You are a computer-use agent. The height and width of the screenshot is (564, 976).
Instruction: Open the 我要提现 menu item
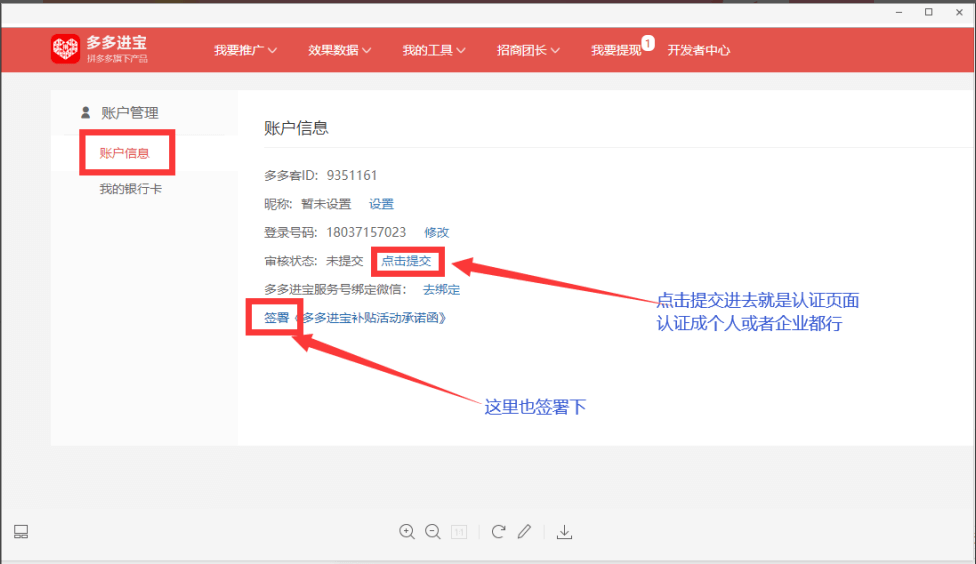point(616,50)
